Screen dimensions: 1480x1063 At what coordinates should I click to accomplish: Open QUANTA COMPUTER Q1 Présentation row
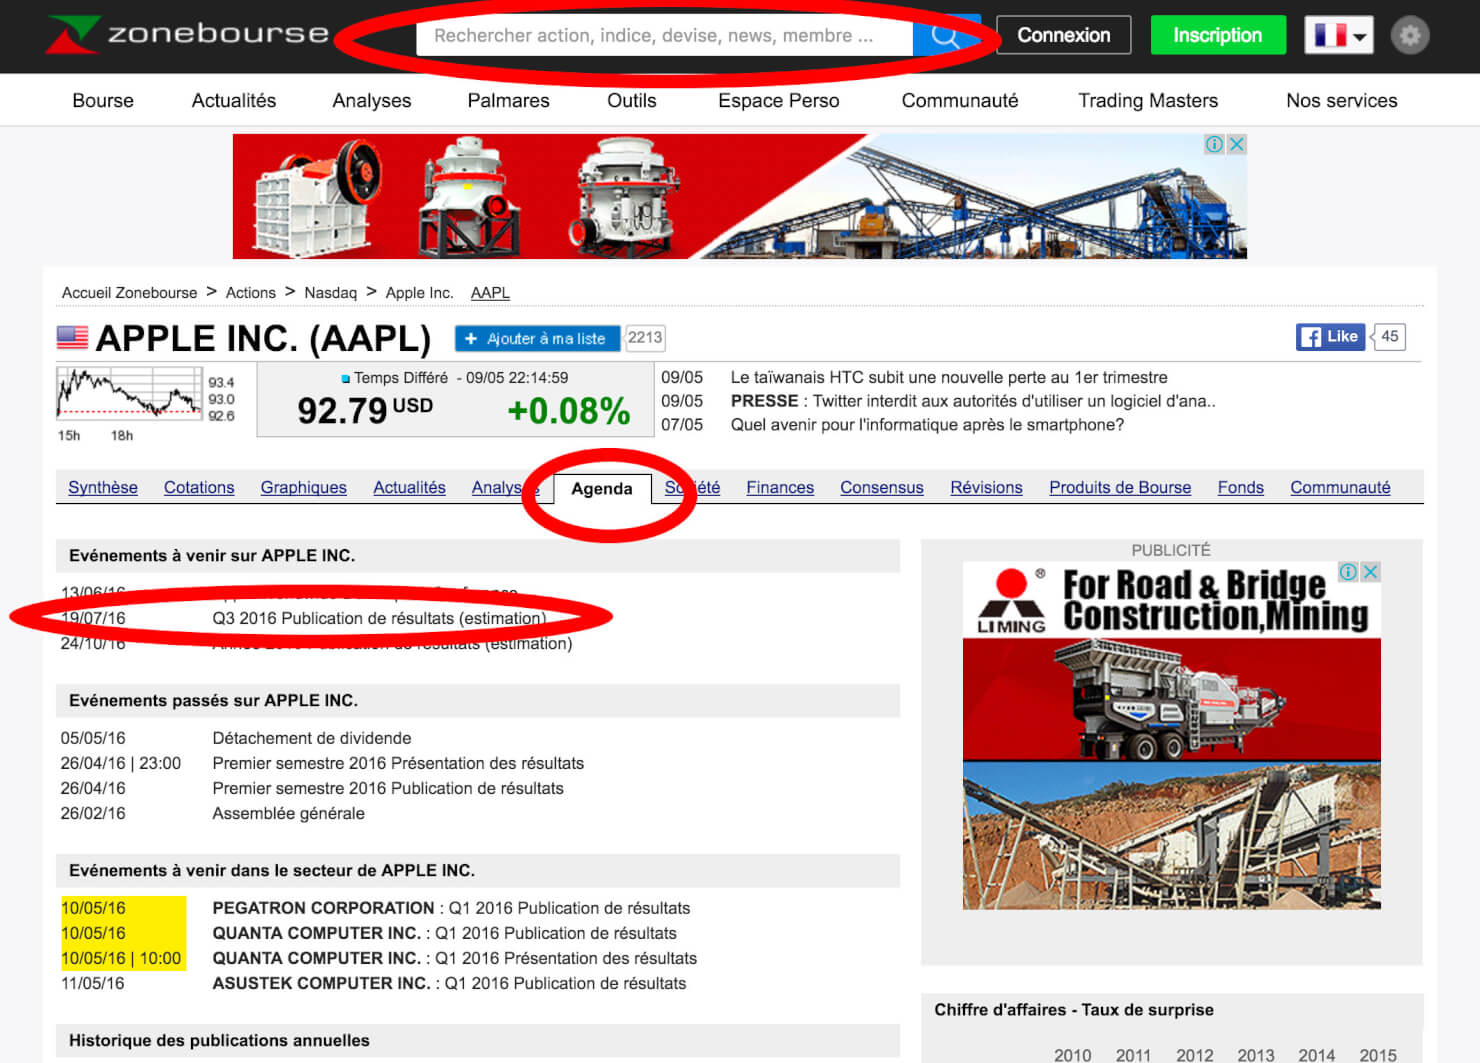(455, 958)
